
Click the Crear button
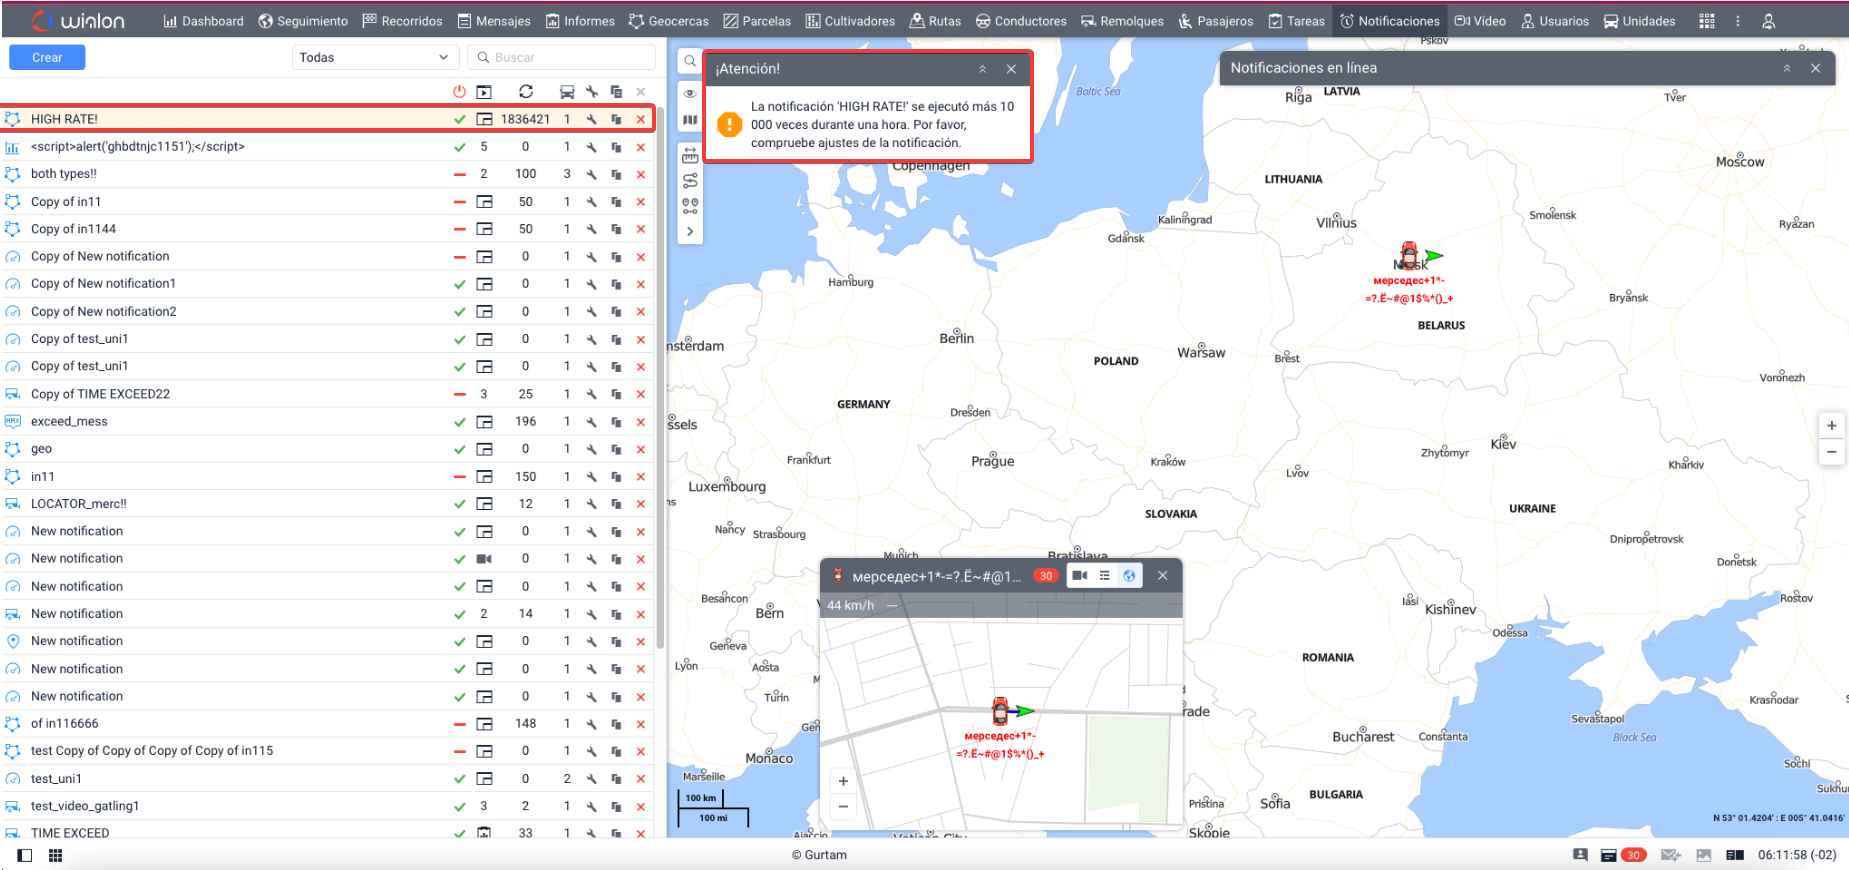pyautogui.click(x=47, y=58)
